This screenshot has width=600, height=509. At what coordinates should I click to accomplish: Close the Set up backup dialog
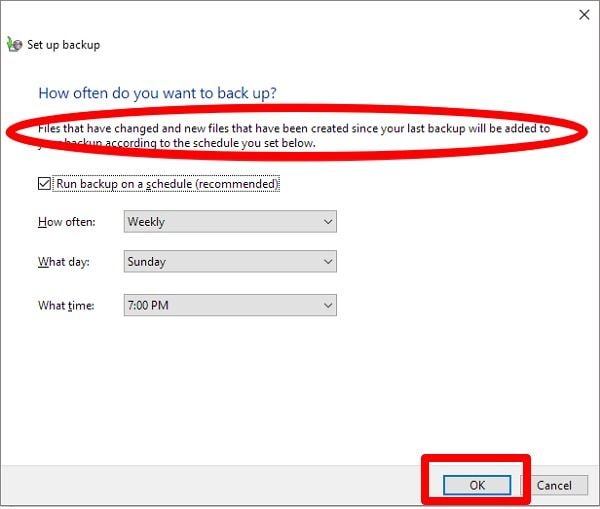(x=583, y=14)
